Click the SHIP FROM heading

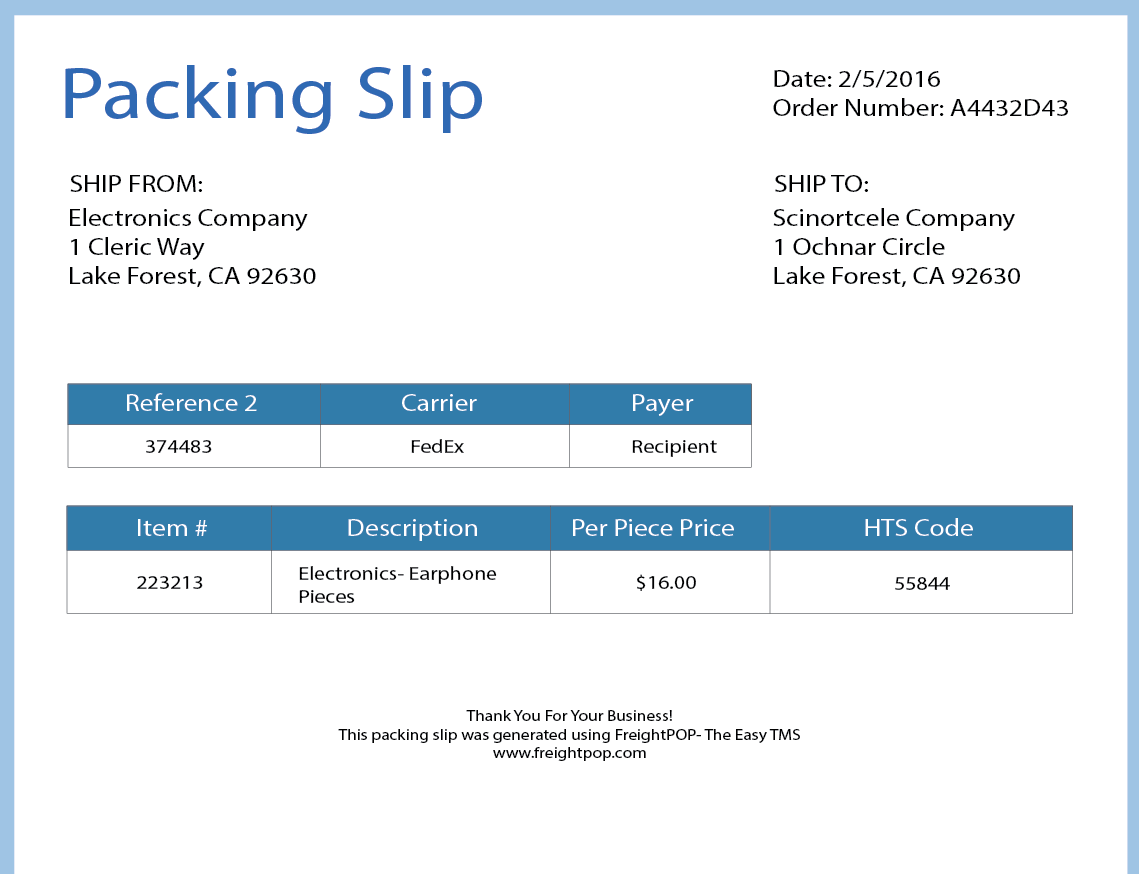pyautogui.click(x=136, y=184)
